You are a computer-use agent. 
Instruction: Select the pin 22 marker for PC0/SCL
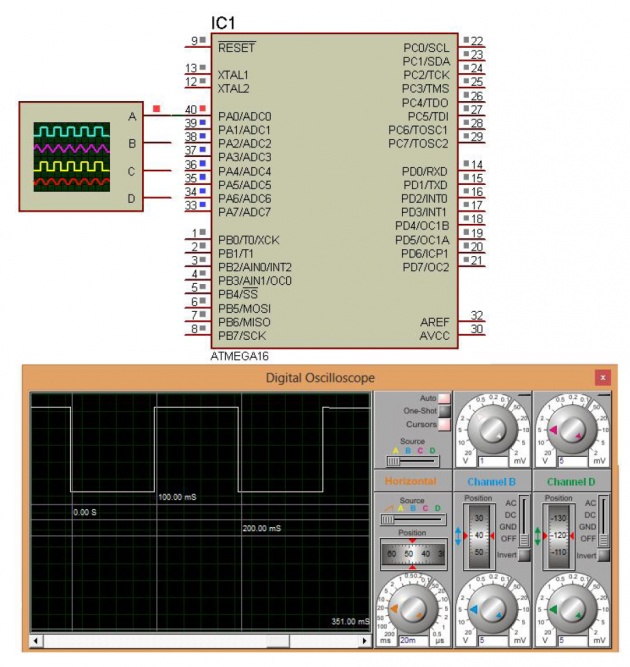[x=466, y=40]
